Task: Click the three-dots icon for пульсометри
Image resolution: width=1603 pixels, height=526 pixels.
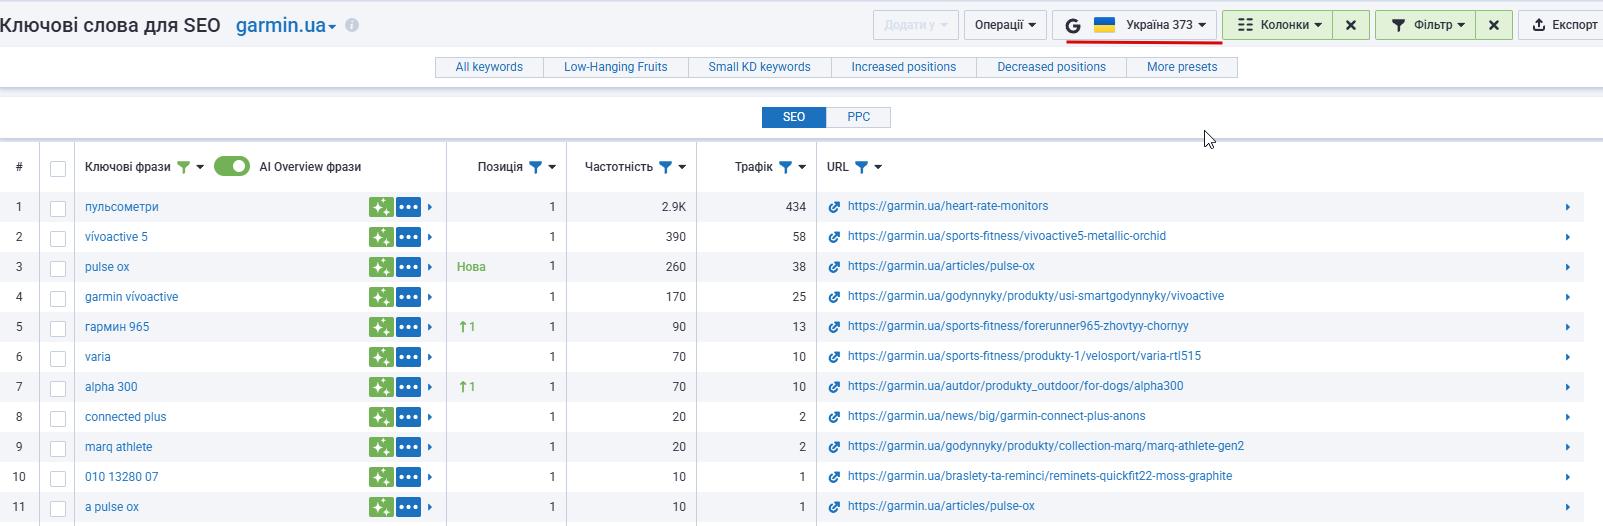Action: [408, 207]
